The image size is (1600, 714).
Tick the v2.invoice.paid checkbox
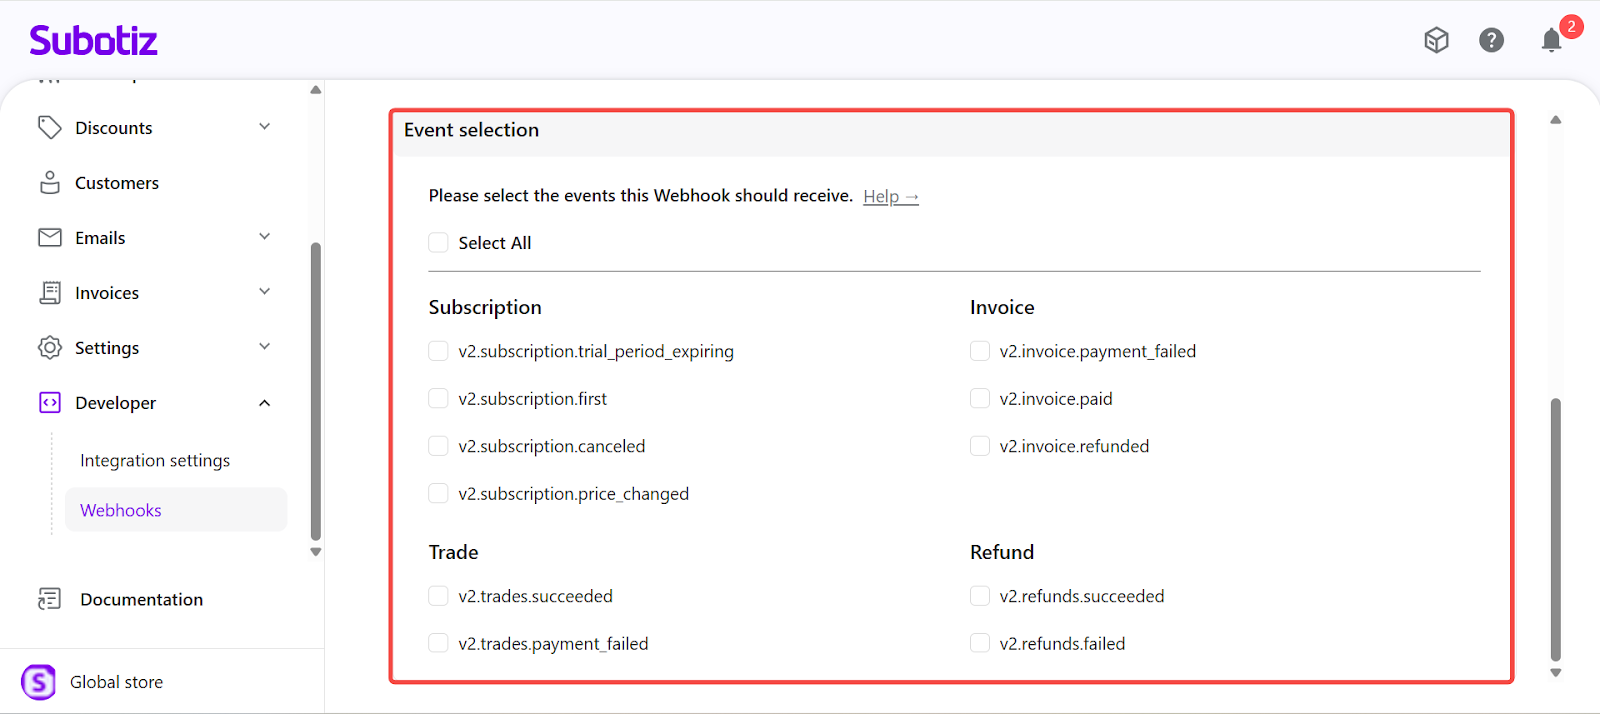tap(980, 398)
